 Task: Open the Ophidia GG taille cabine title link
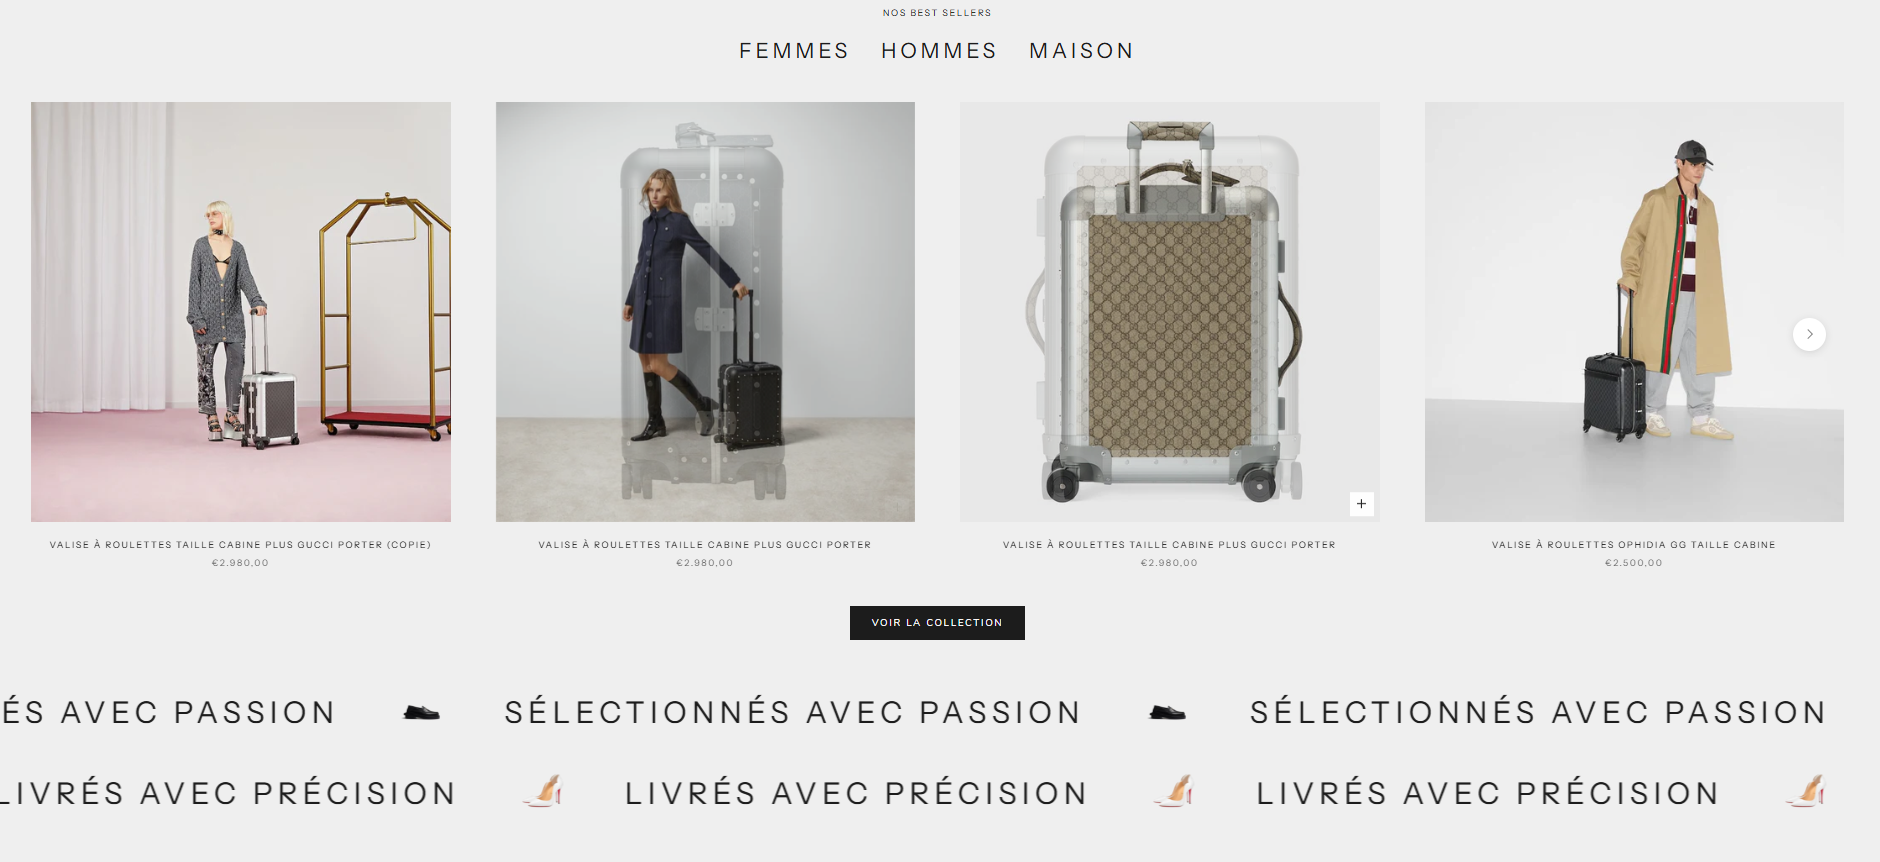click(x=1634, y=545)
